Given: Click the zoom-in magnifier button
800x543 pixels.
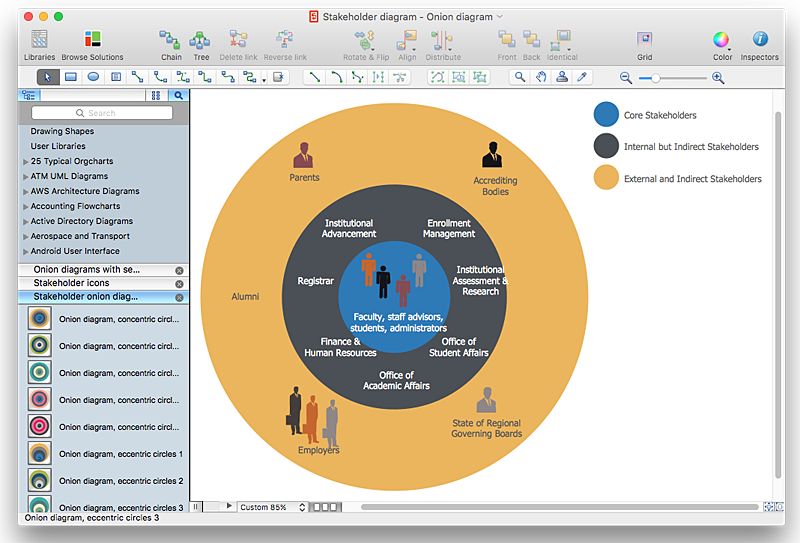Looking at the screenshot, I should tap(718, 77).
